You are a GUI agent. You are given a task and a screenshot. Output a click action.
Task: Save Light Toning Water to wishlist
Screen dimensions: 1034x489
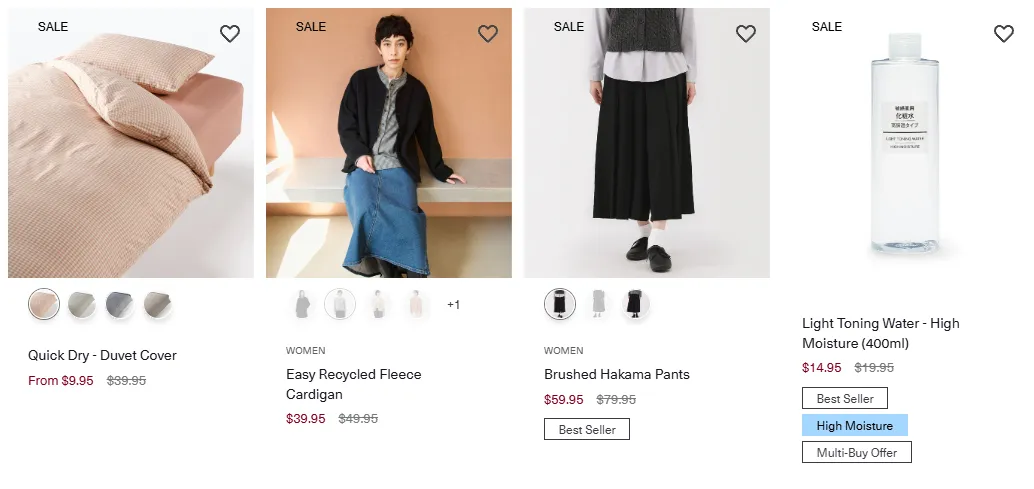pyautogui.click(x=1003, y=34)
